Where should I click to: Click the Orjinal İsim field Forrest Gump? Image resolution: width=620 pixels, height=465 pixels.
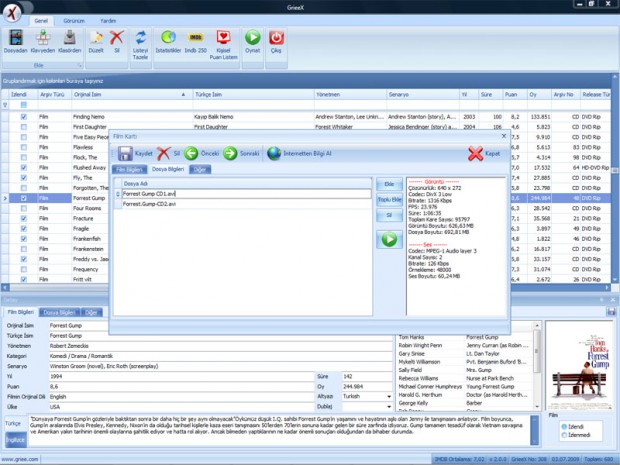(x=221, y=325)
